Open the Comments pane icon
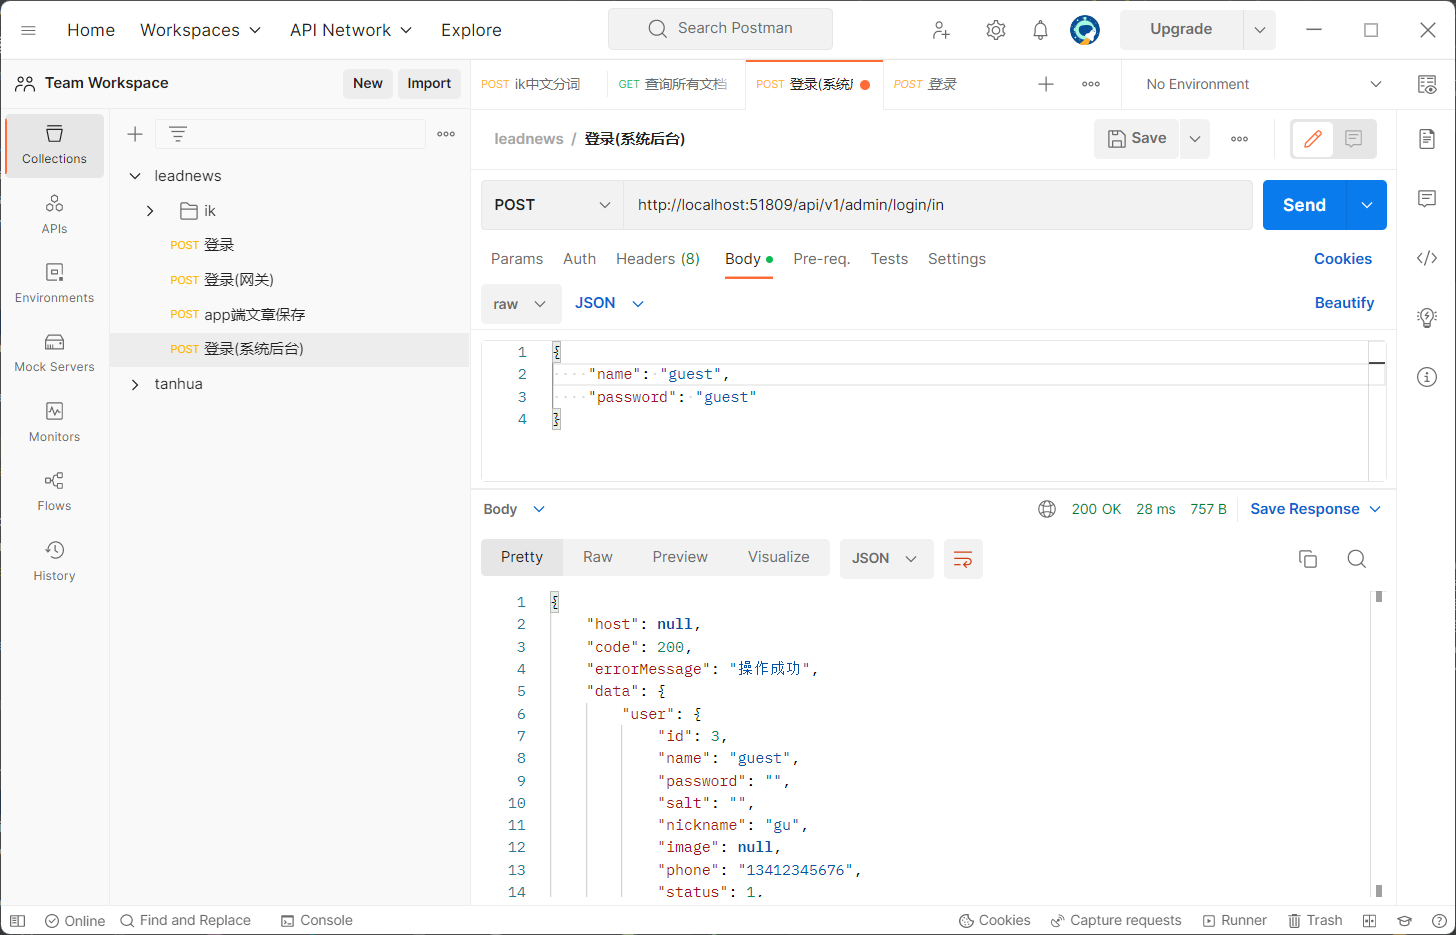This screenshot has height=935, width=1456. coord(1427,198)
